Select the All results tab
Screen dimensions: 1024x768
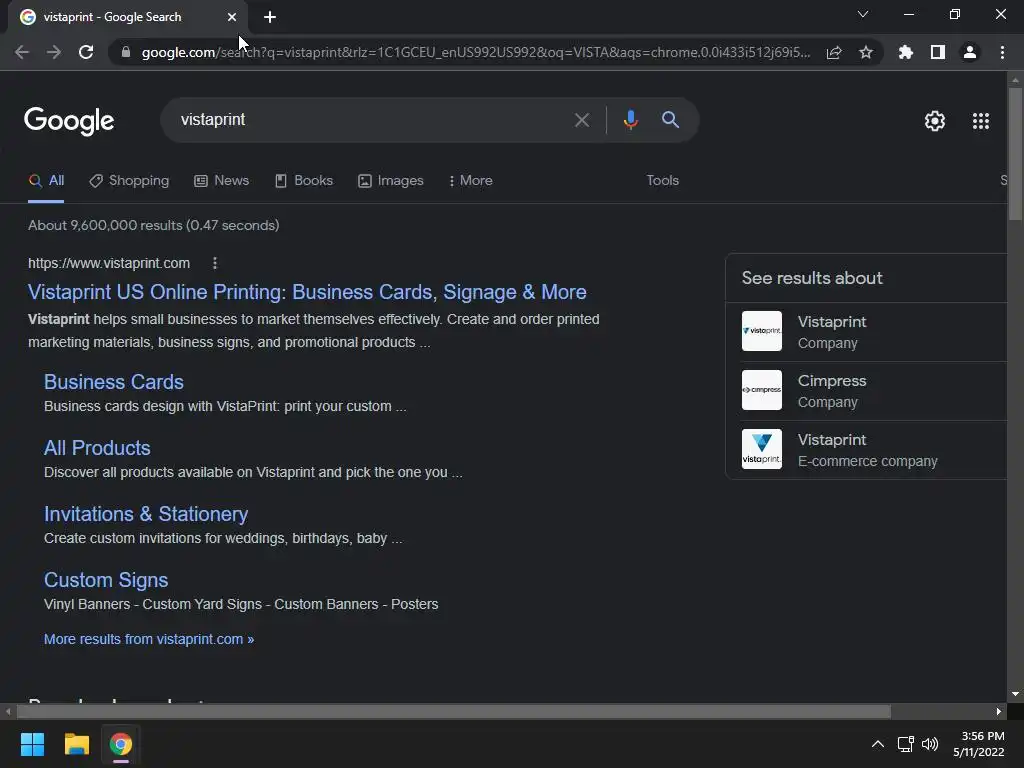[x=46, y=181]
